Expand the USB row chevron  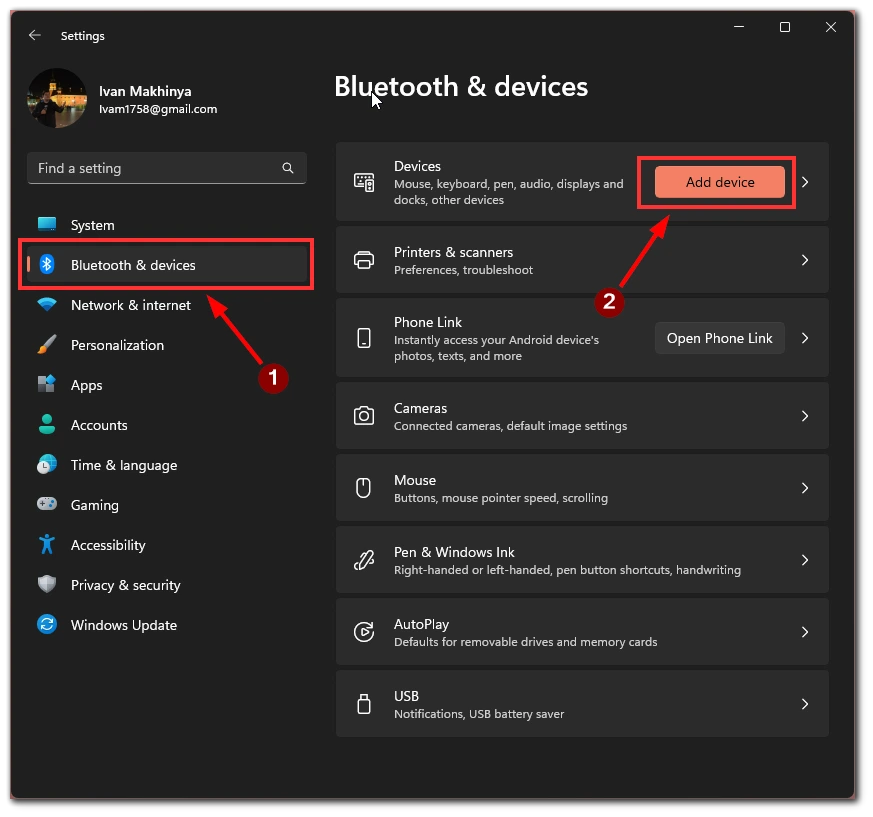pos(805,704)
